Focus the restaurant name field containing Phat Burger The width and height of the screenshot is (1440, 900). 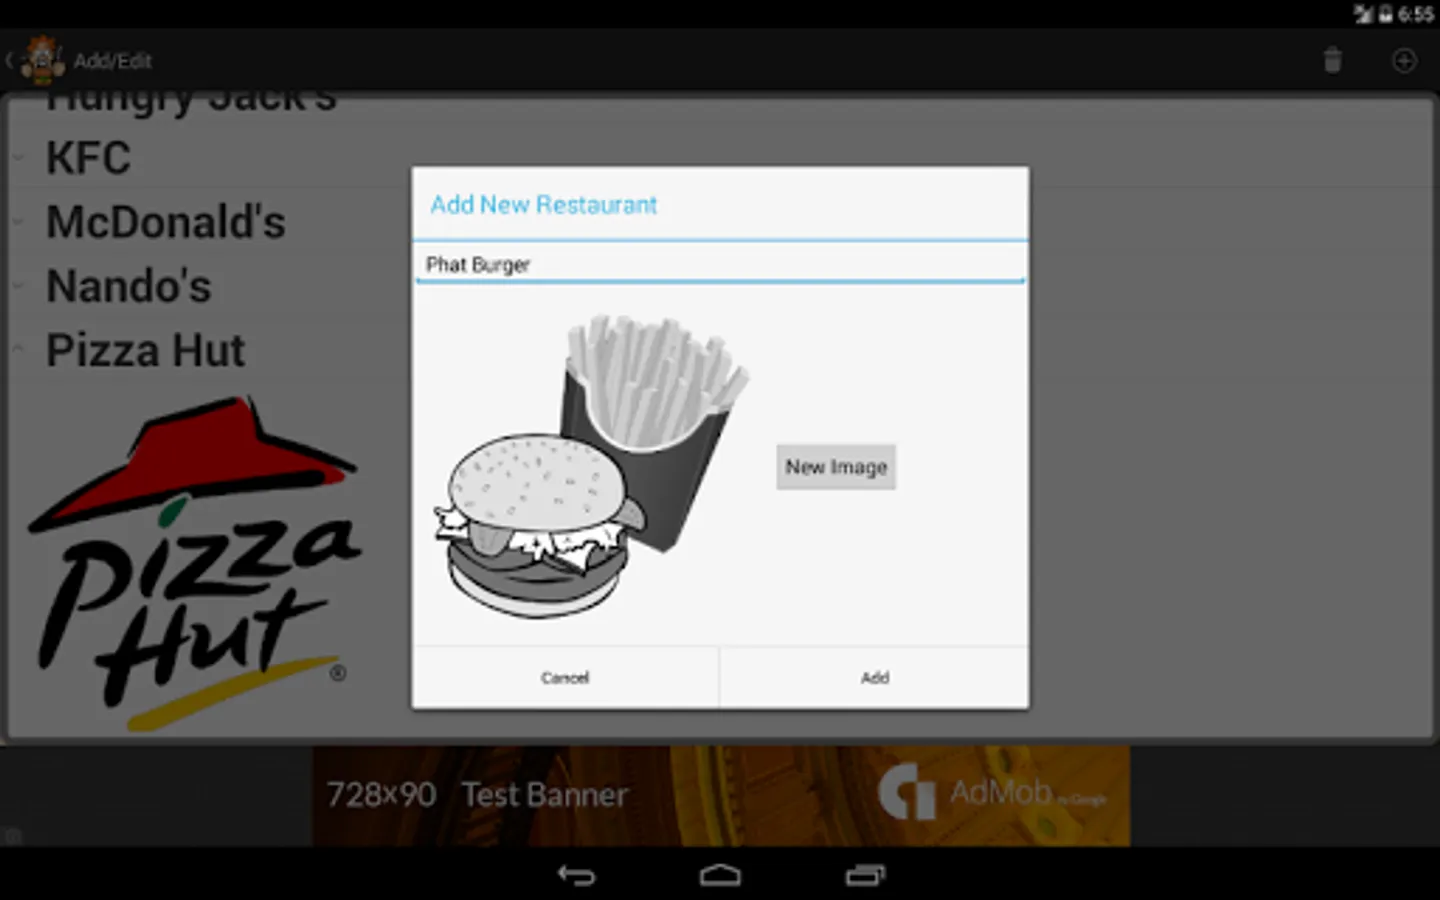click(x=720, y=264)
